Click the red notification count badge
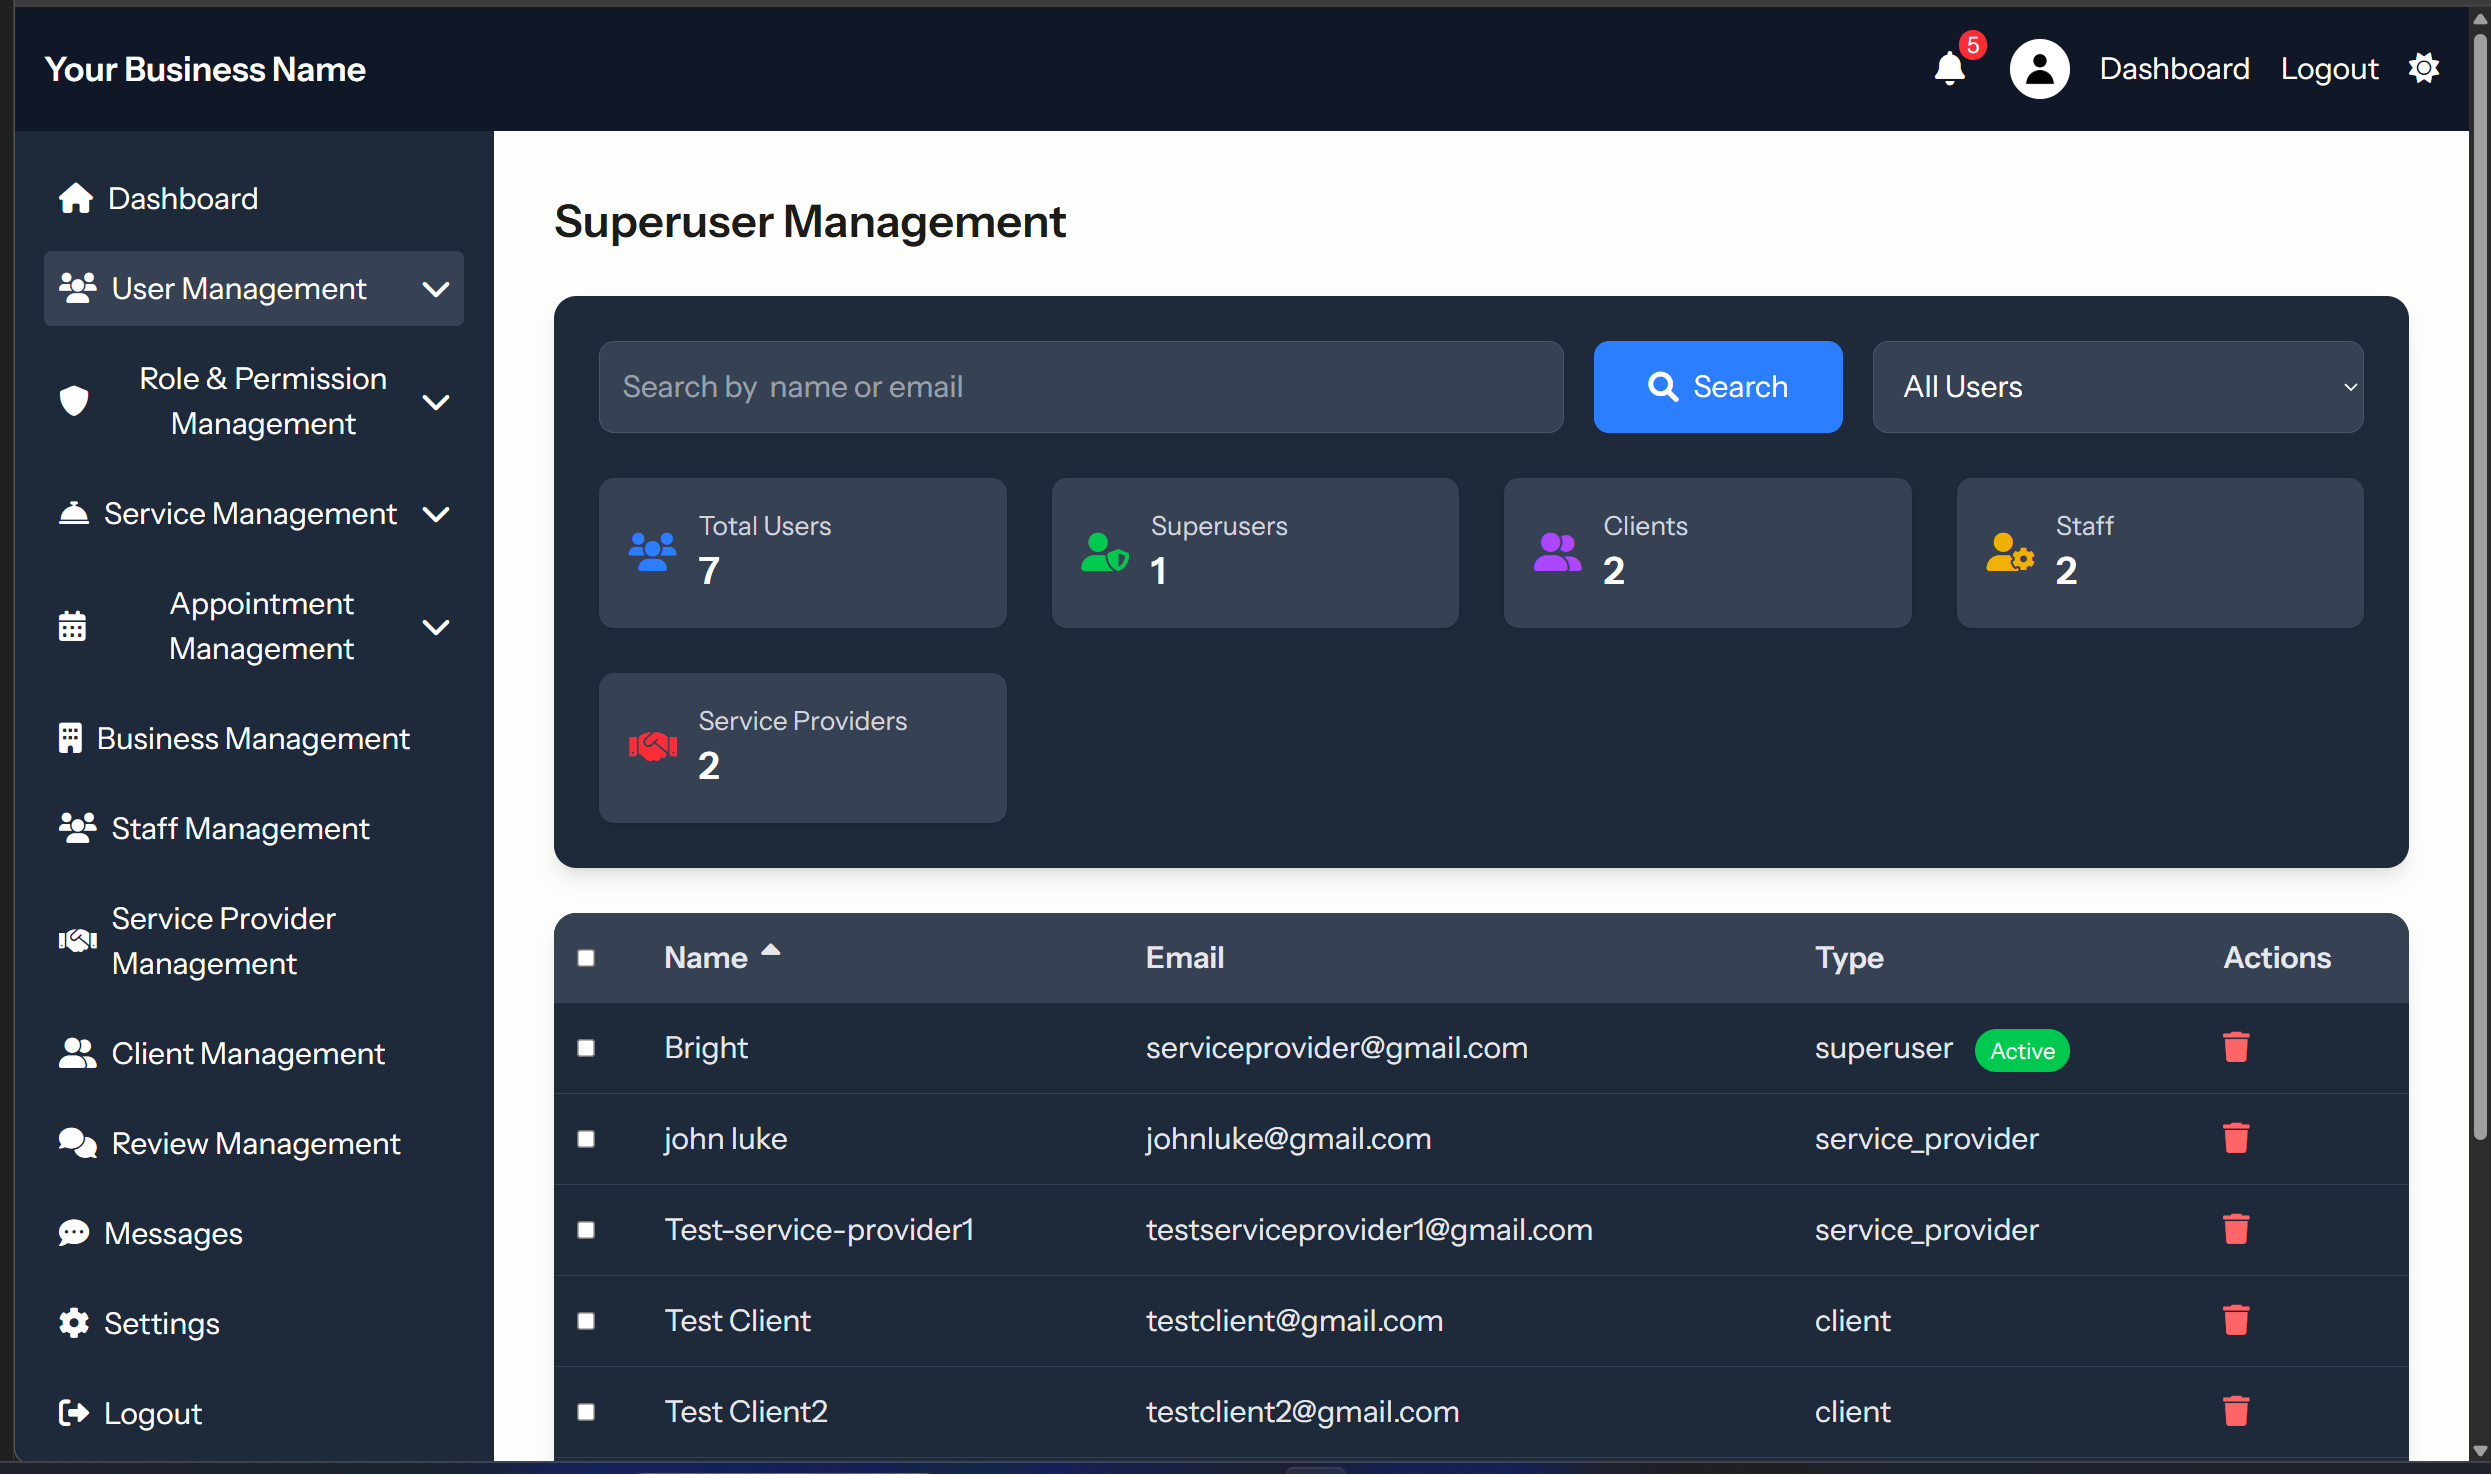 point(1972,45)
